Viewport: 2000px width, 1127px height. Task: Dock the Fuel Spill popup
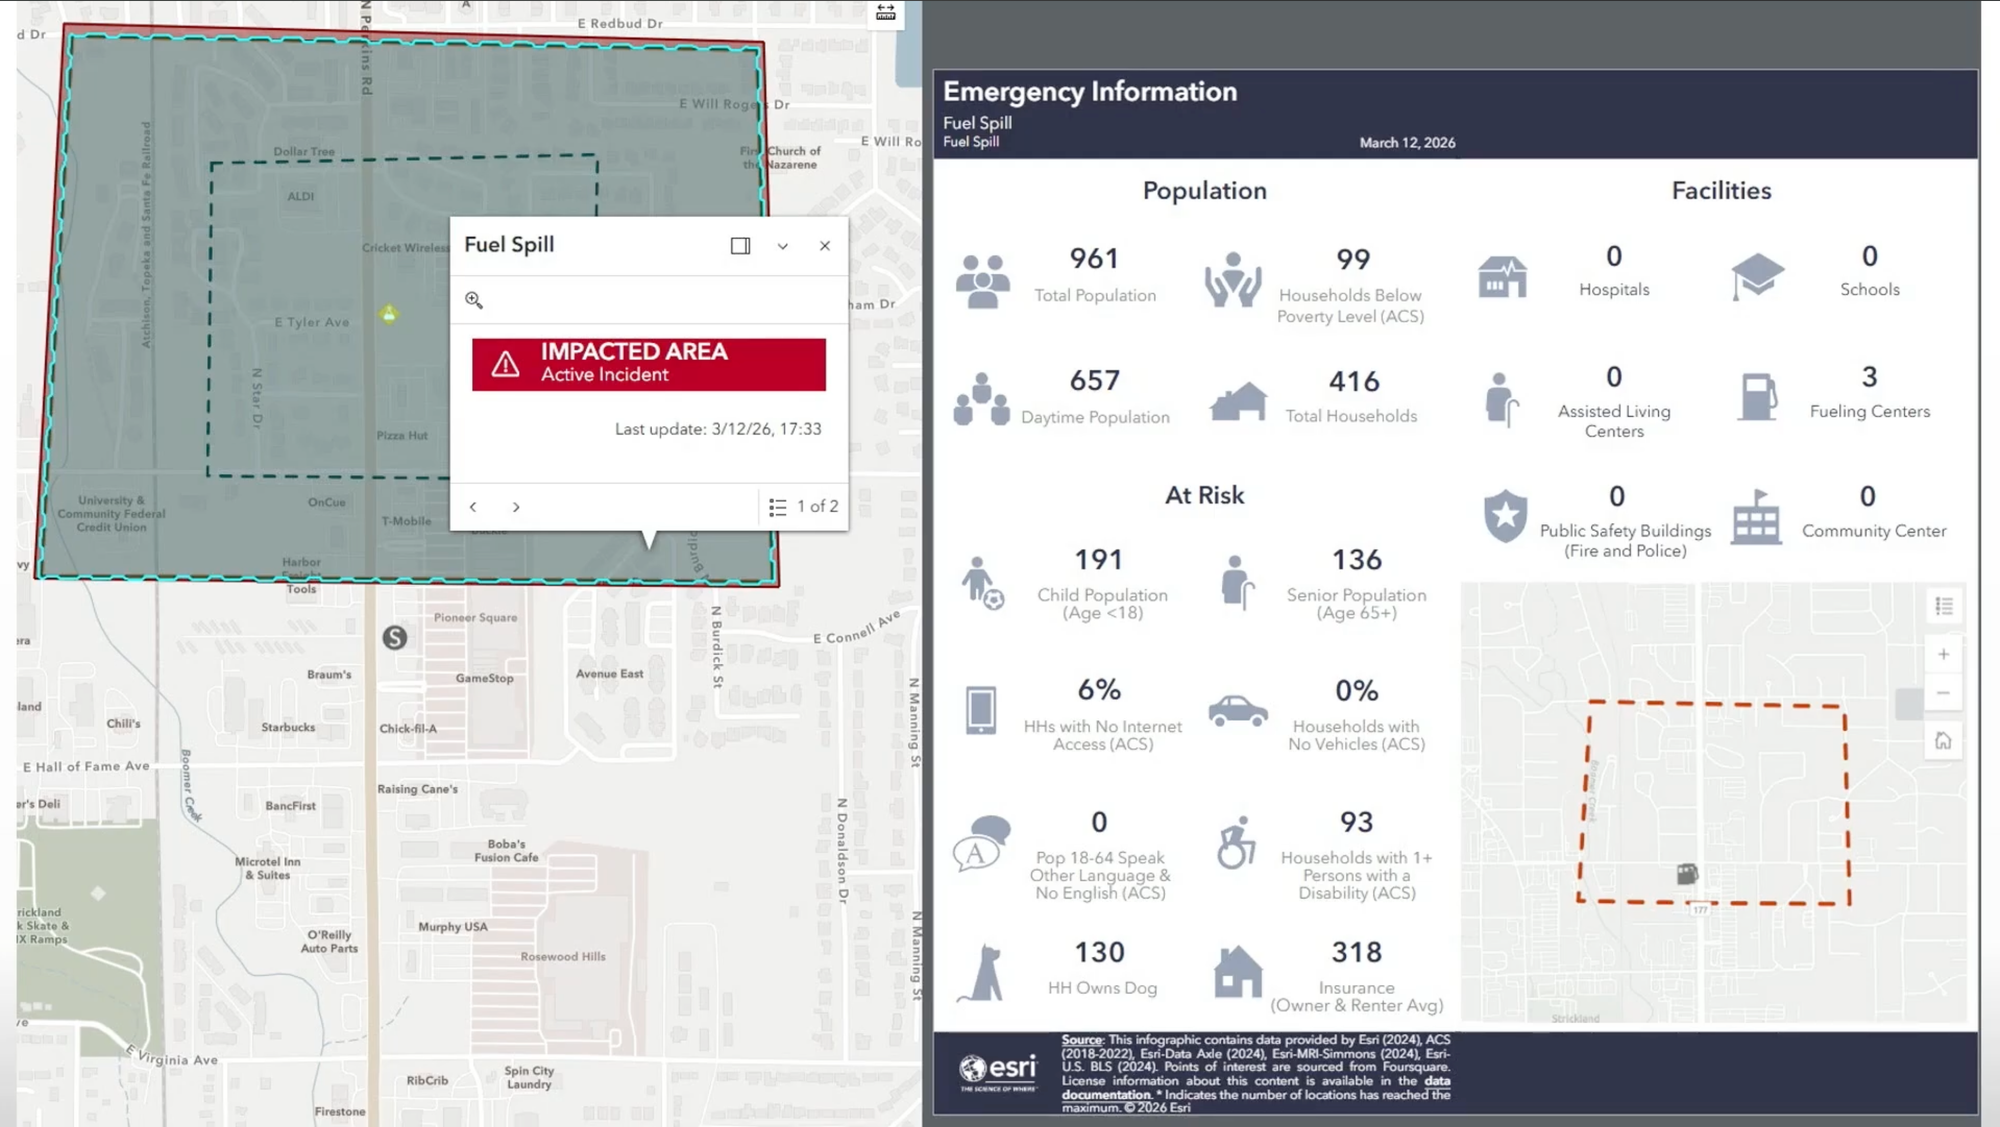(740, 246)
